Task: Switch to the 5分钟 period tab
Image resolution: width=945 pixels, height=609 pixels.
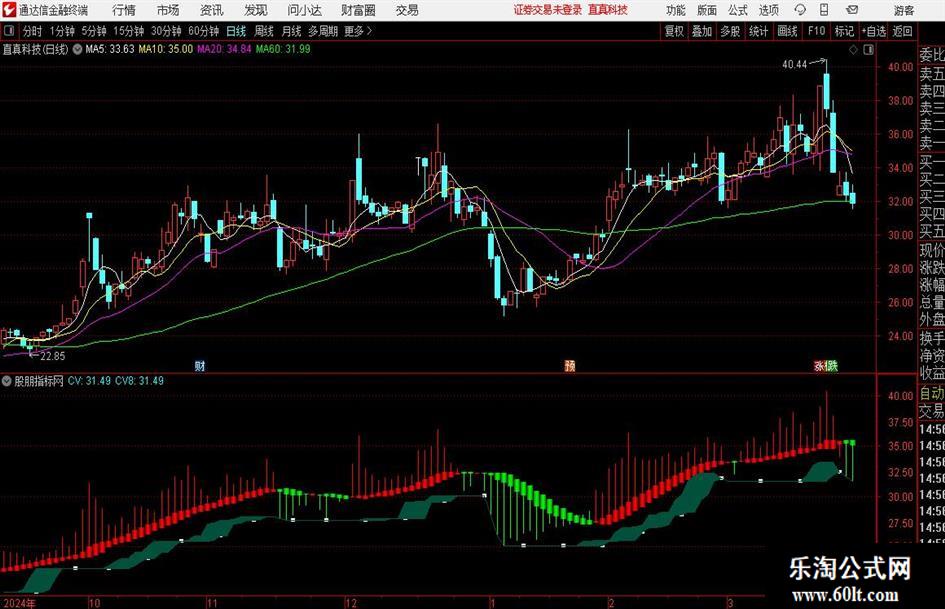Action: [x=93, y=31]
